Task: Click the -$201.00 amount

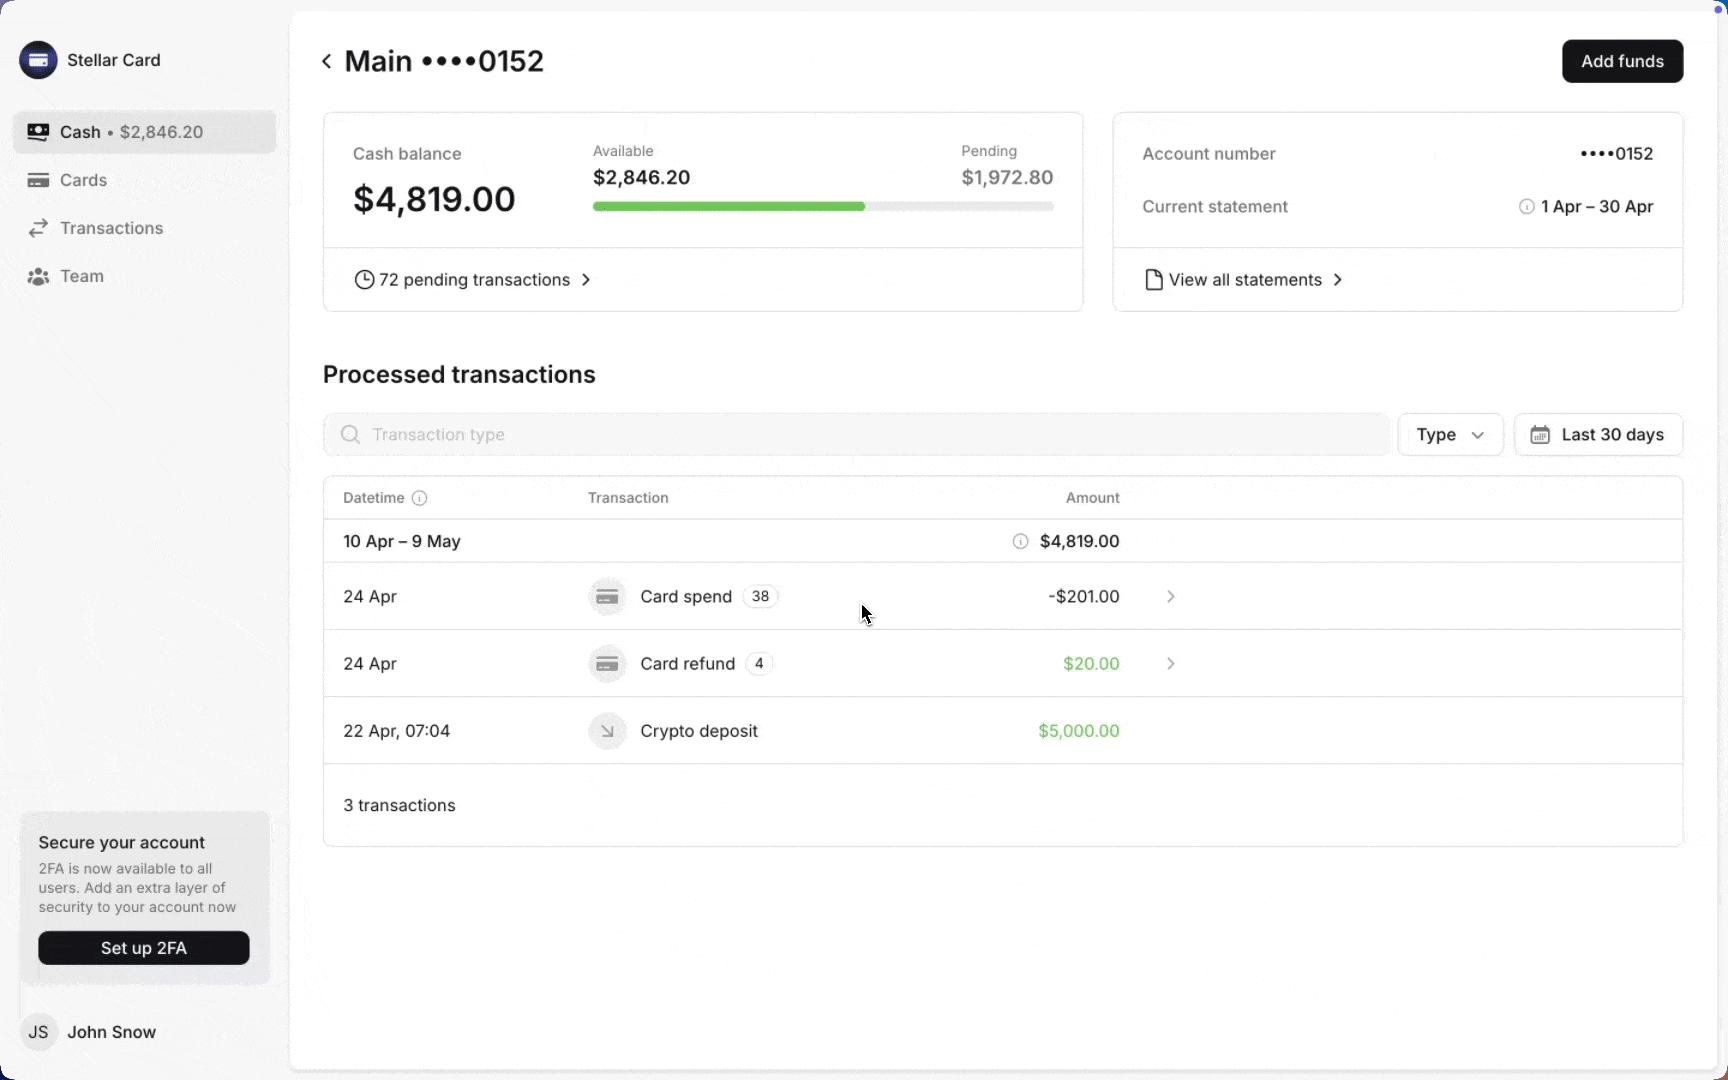Action: point(1084,597)
